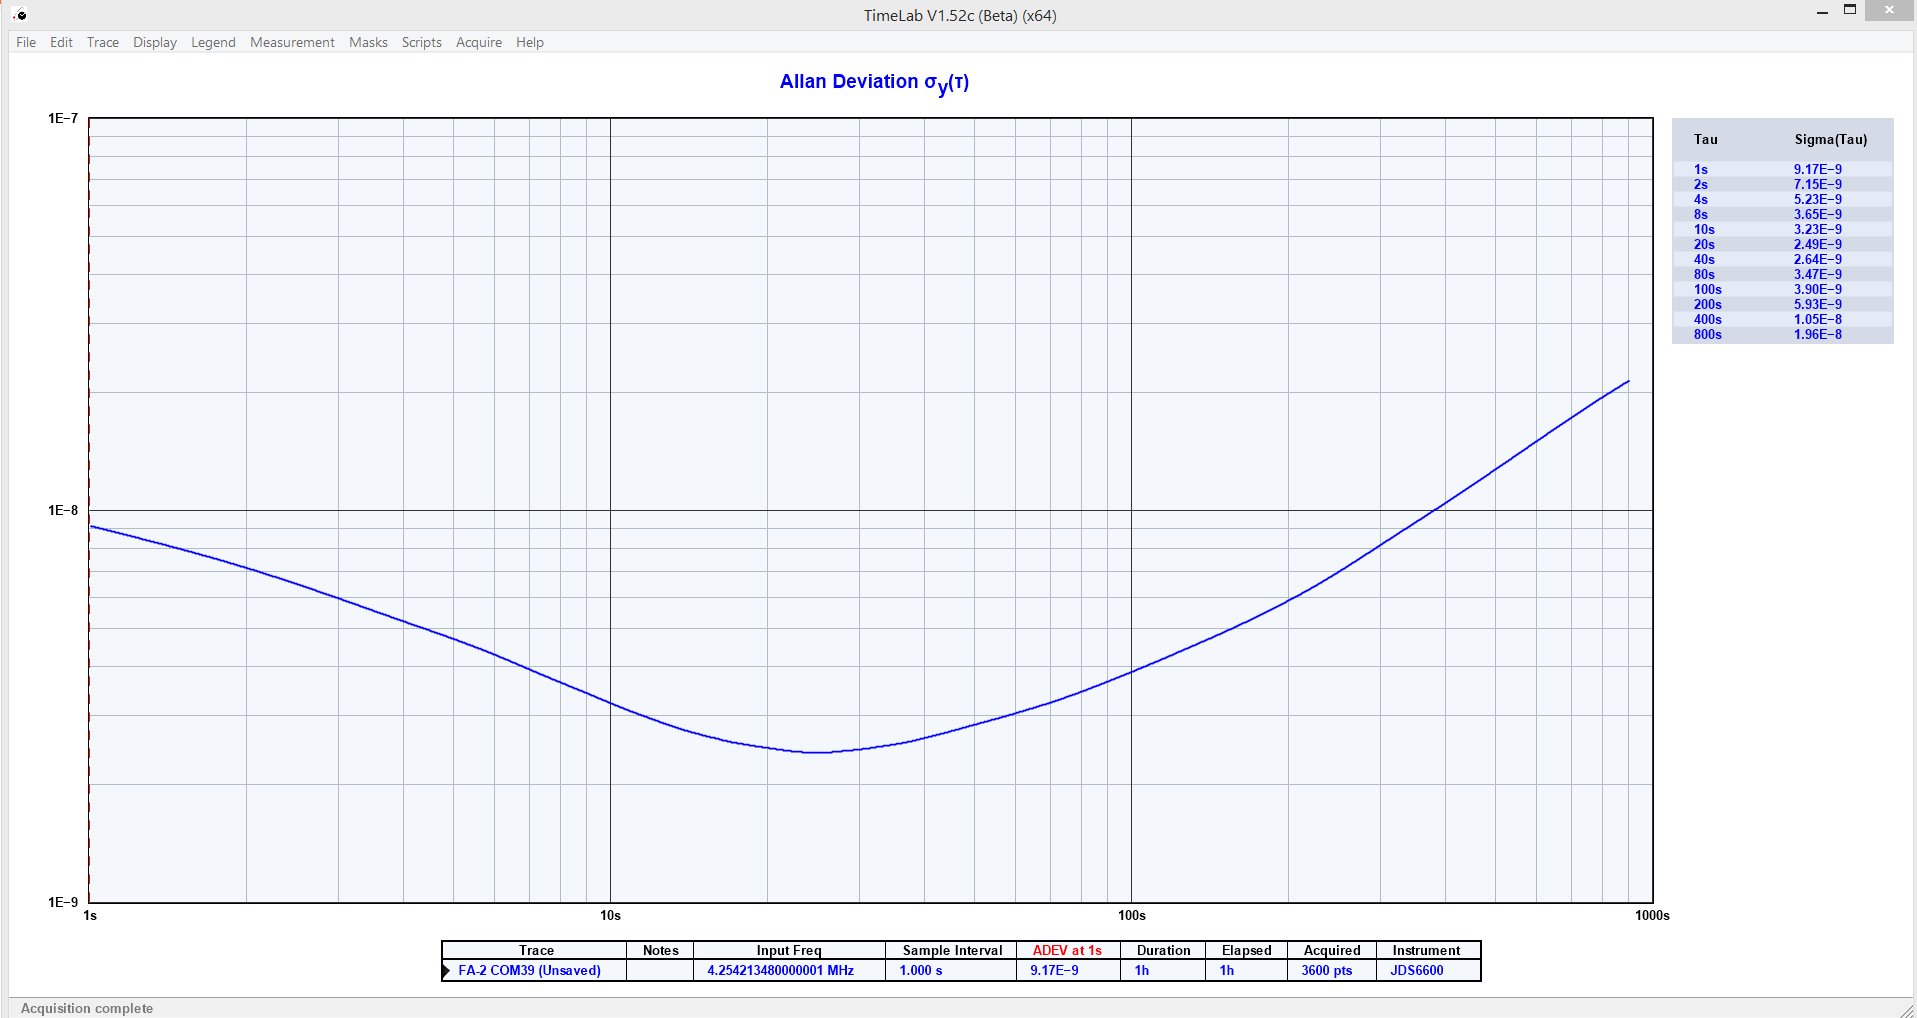Click the Trace column header in legend
The width and height of the screenshot is (1917, 1018).
click(536, 950)
